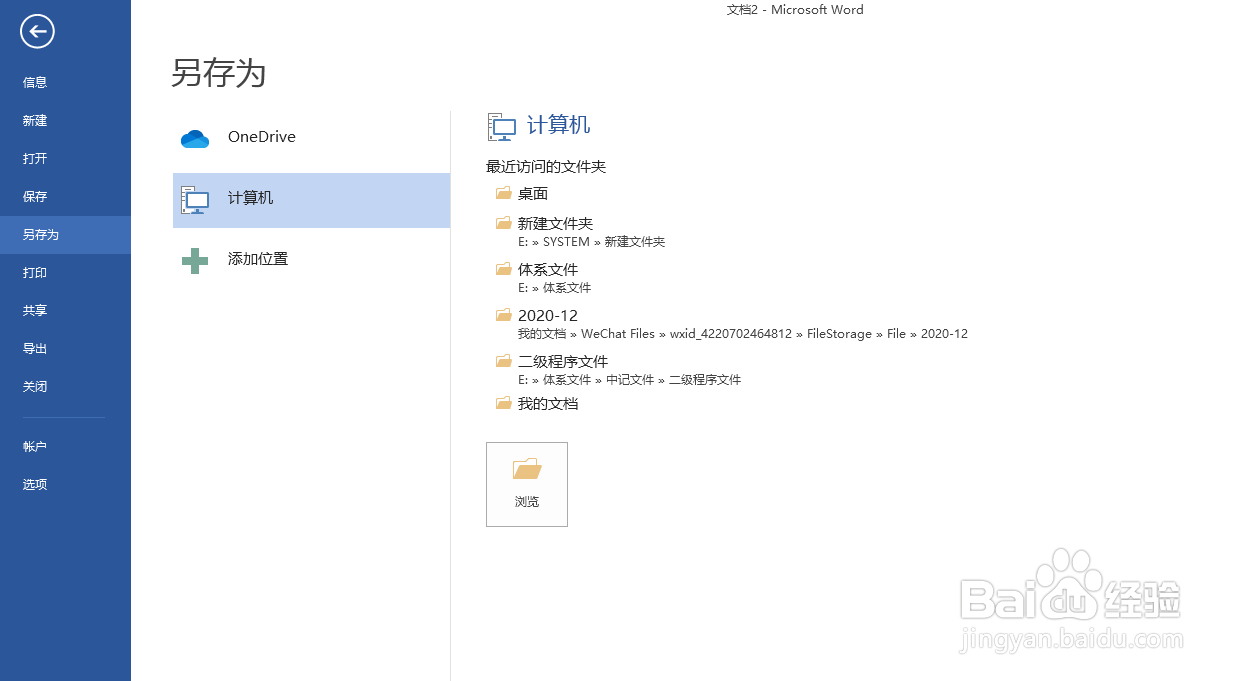Open the 新建文件夹 recent folder

(555, 223)
